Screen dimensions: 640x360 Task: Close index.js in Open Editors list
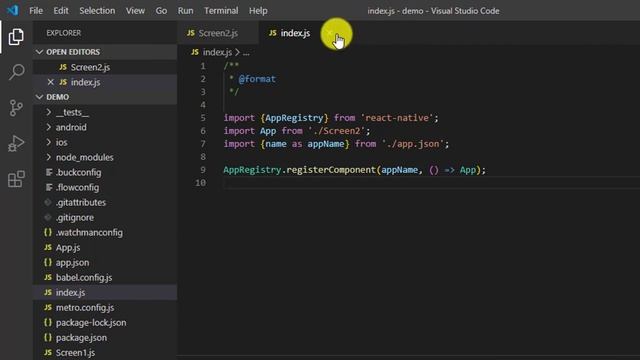click(x=51, y=82)
